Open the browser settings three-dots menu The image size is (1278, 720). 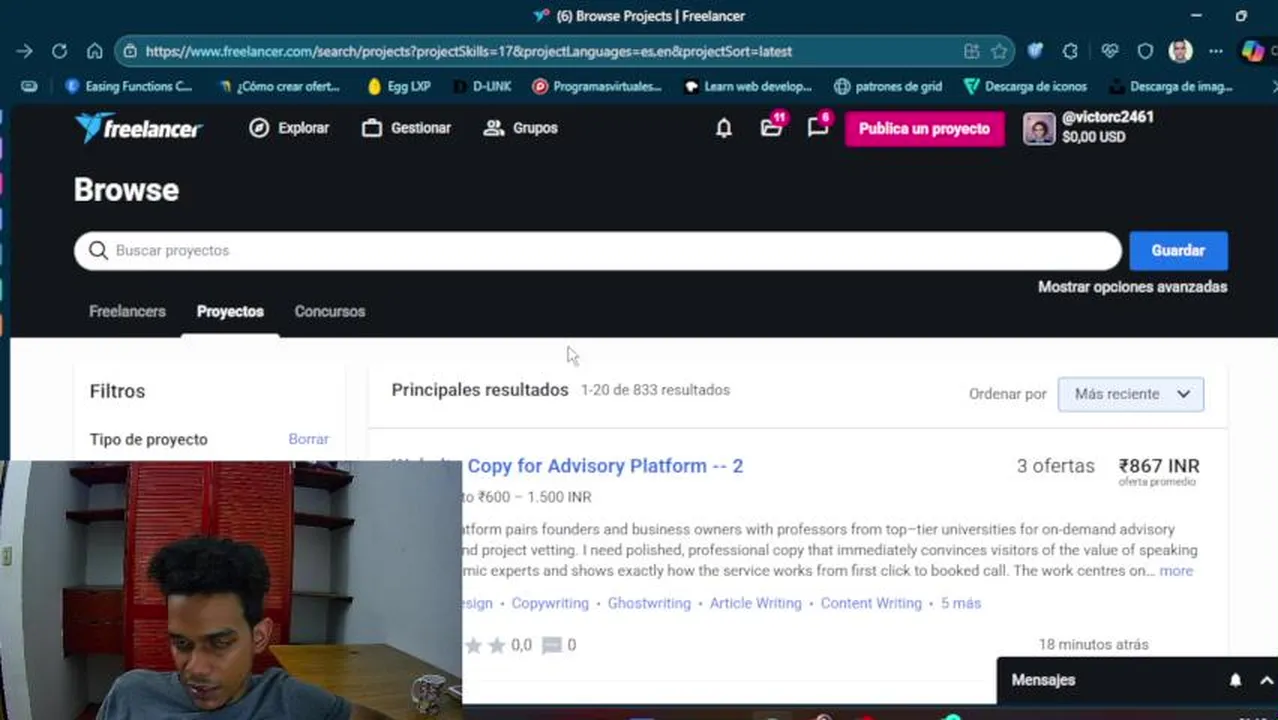(1216, 51)
